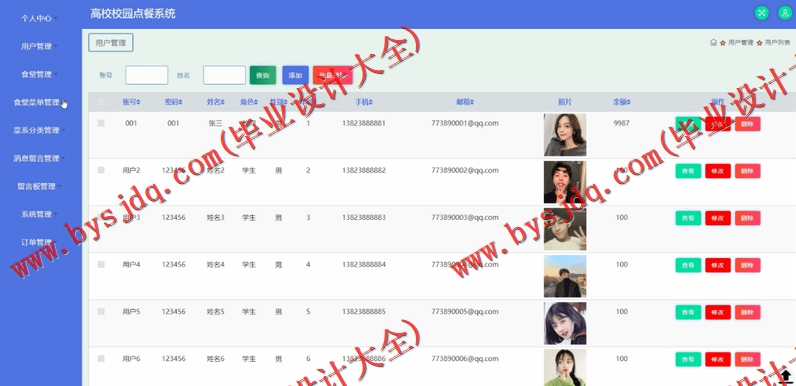
Task: Open photo thumbnail of 用户3
Action: (565, 230)
